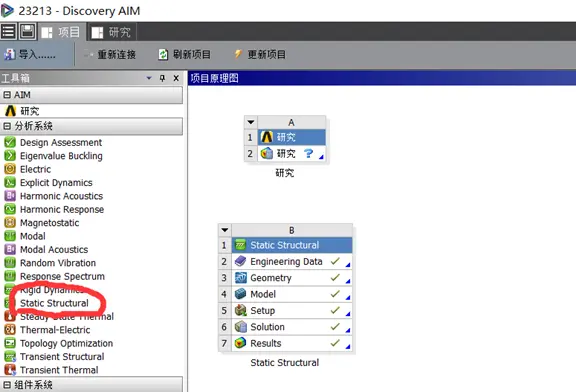
Task: Select Eigenvalue Buckling system icon
Action: [10, 155]
